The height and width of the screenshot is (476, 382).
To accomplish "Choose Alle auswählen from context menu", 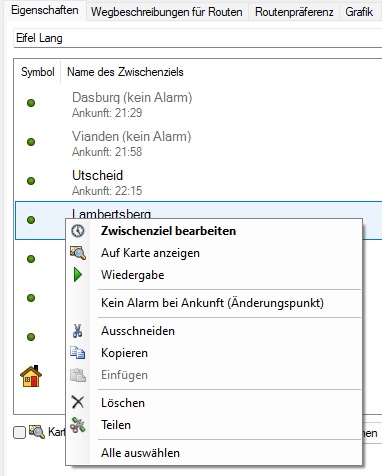I will pos(140,453).
